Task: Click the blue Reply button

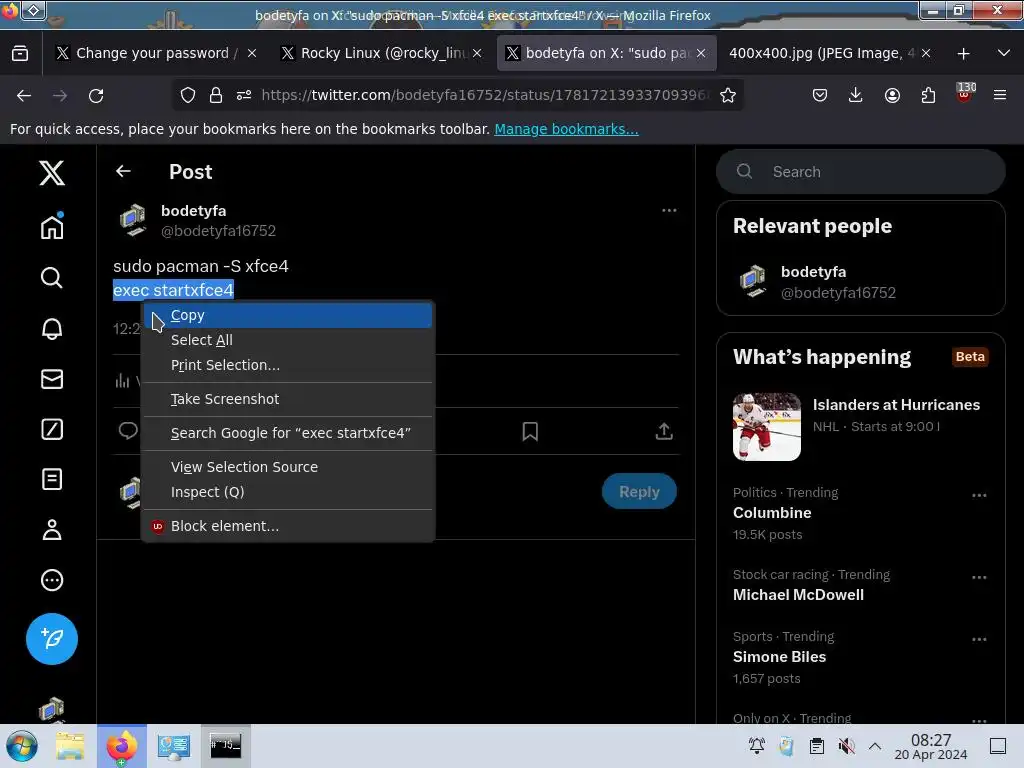Action: (x=639, y=491)
